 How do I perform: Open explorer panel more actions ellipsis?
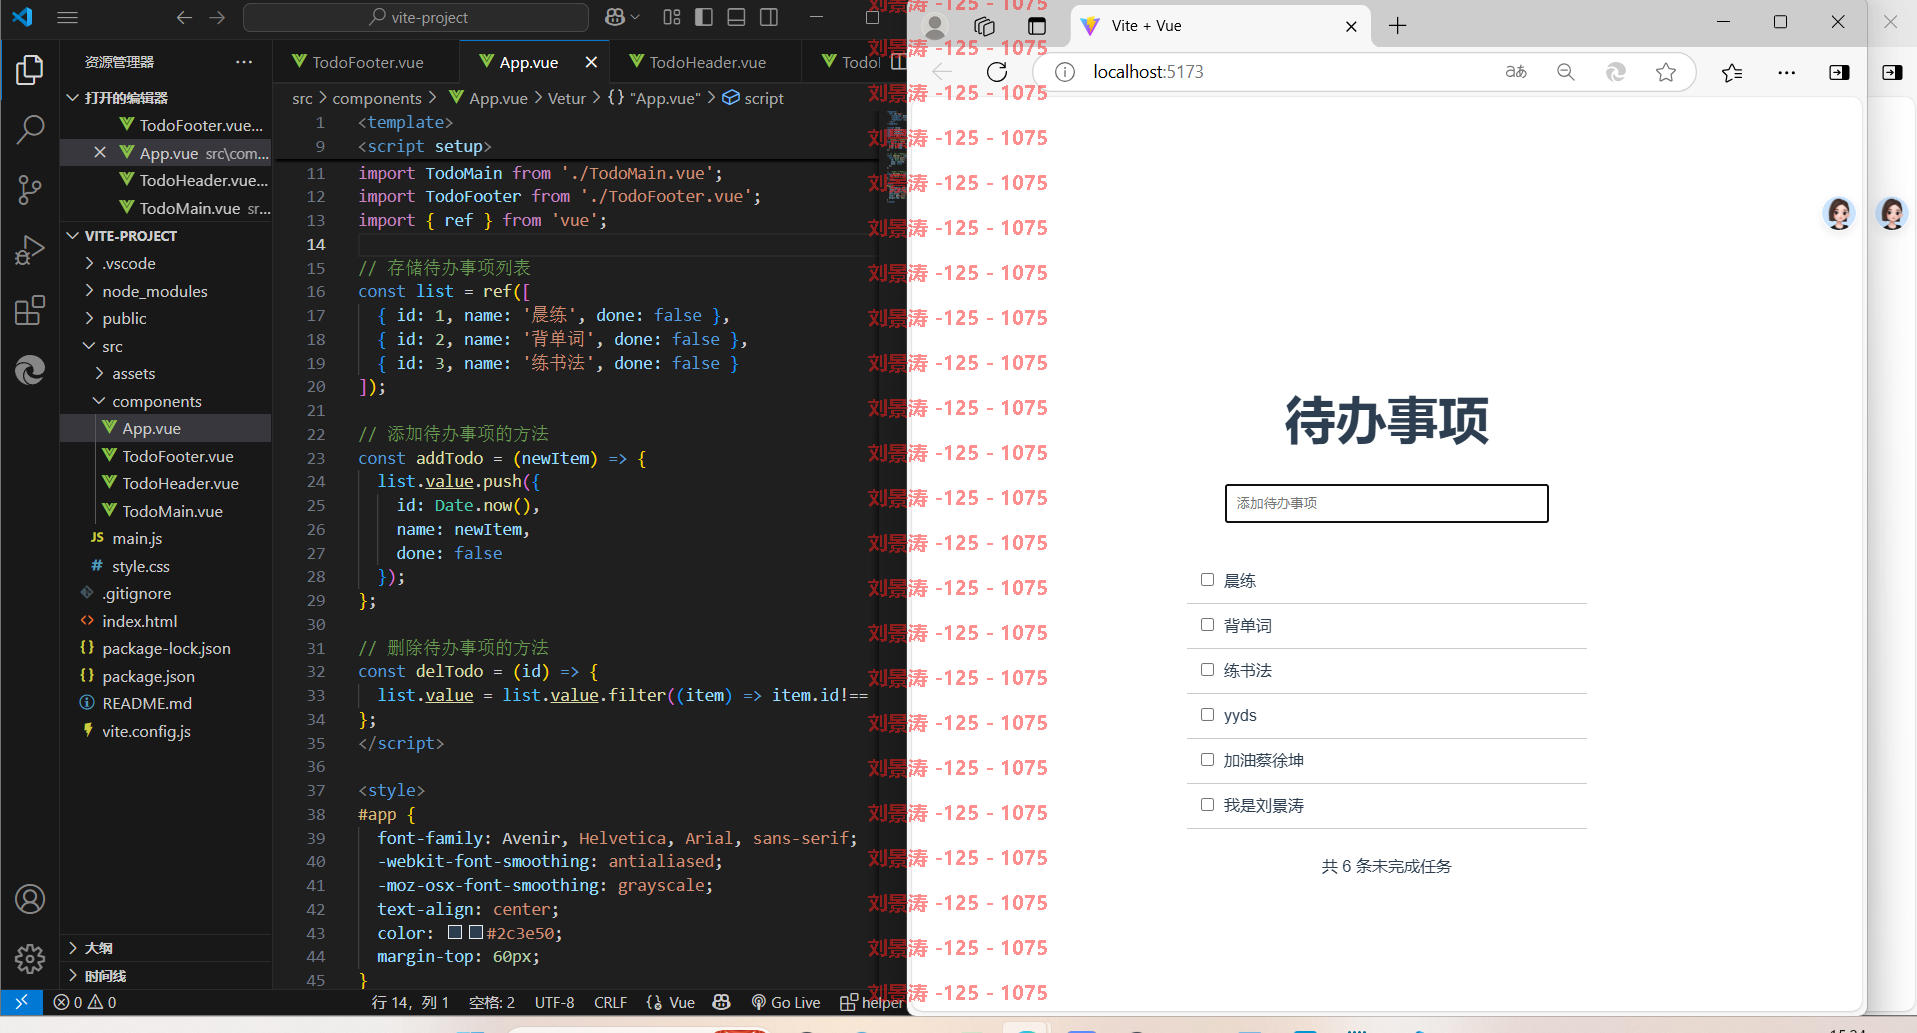pyautogui.click(x=244, y=62)
